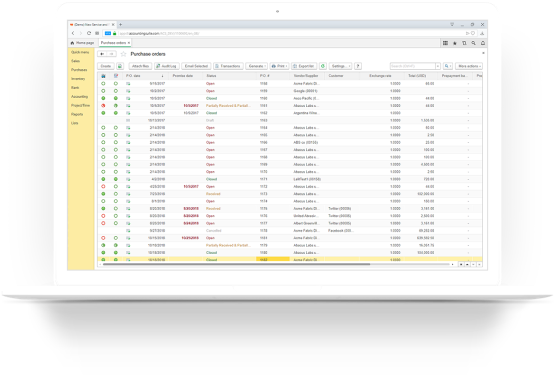The image size is (555, 379).
Task: Open the Reports section in sidebar
Action: pos(77,114)
